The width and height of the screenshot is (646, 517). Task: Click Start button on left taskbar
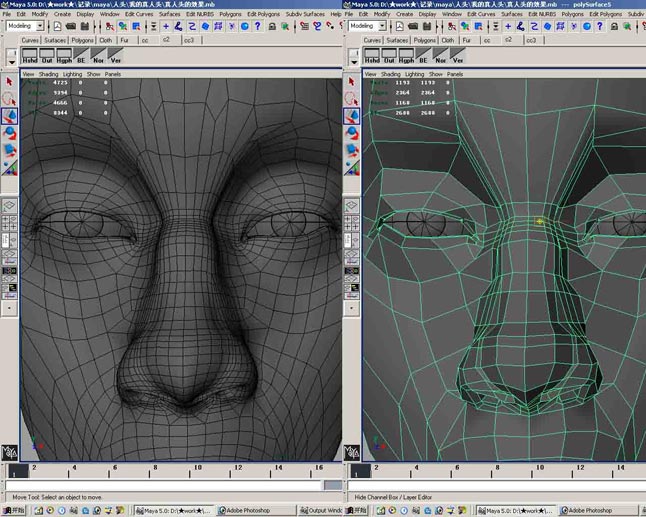pos(14,510)
